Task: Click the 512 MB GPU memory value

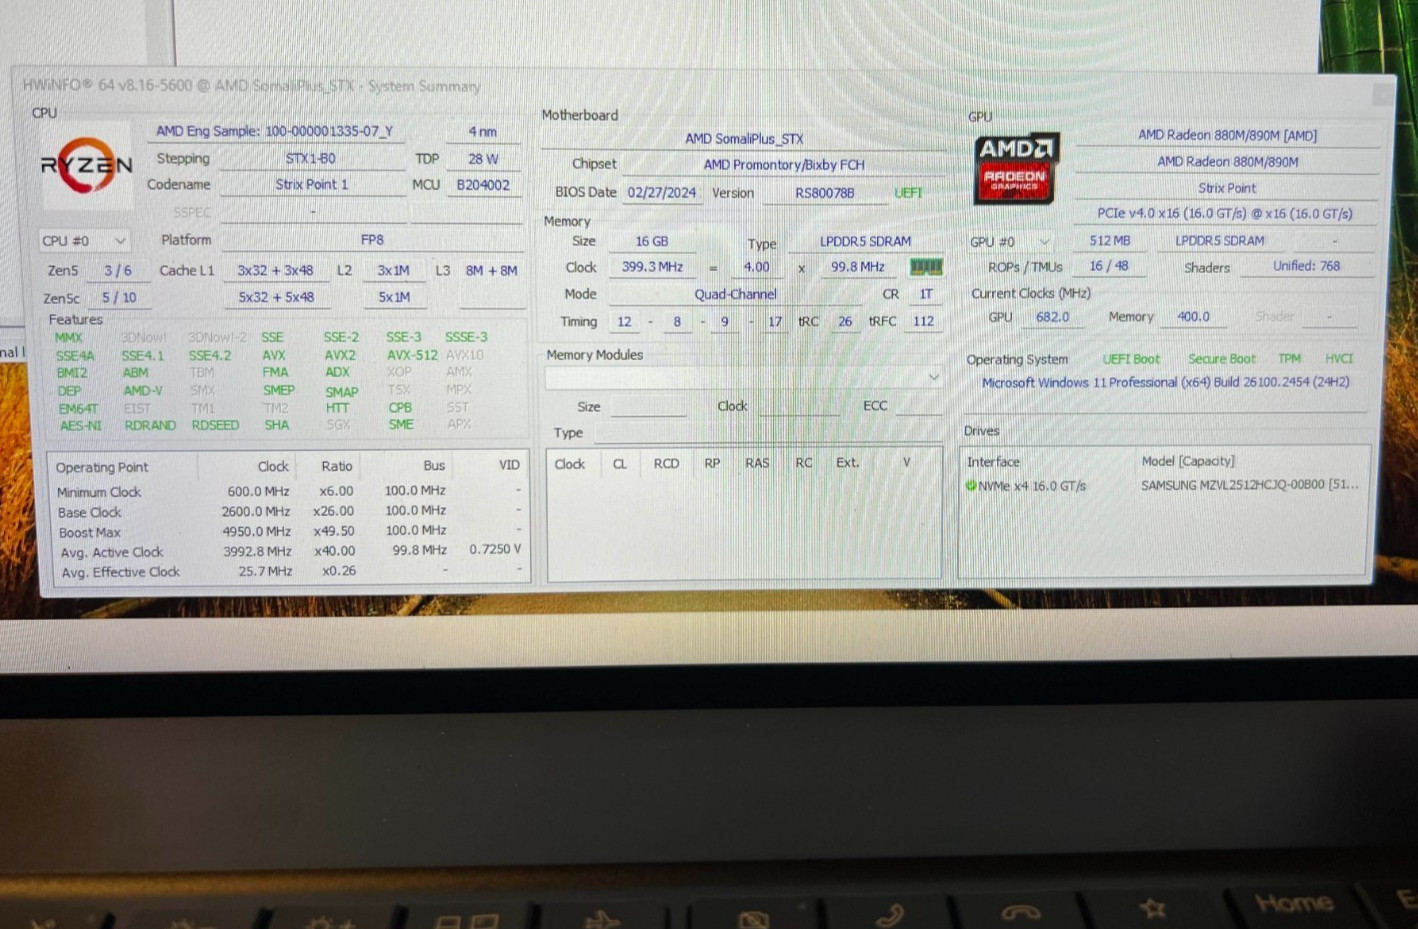Action: coord(1110,242)
